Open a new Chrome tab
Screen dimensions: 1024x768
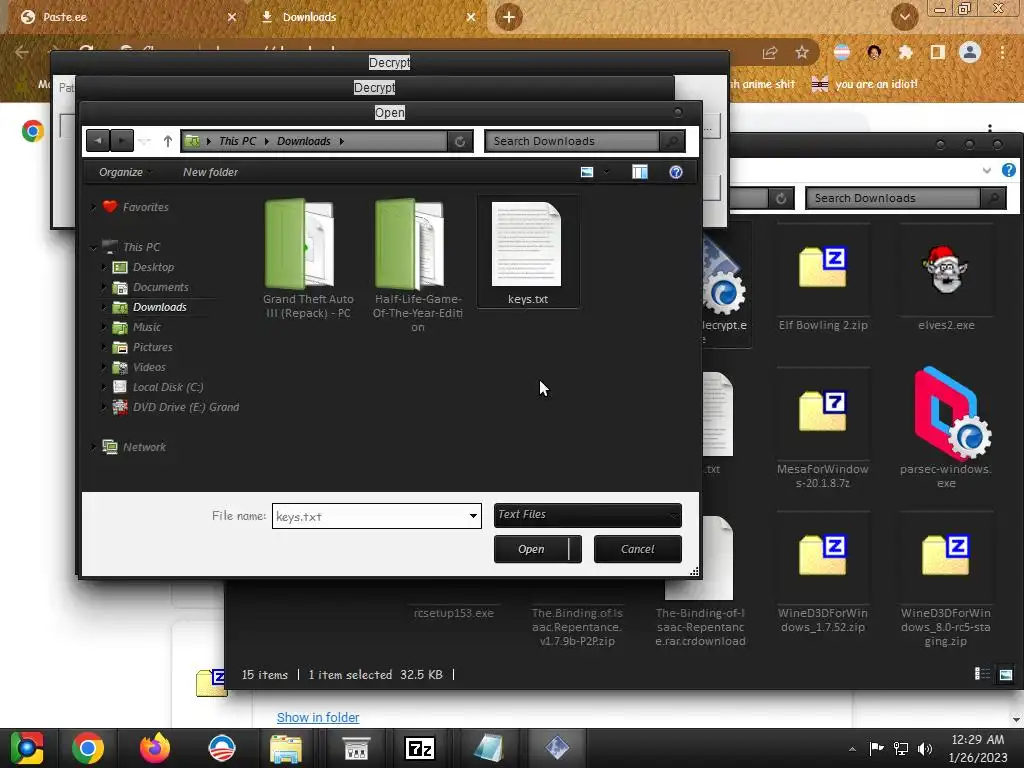click(509, 17)
